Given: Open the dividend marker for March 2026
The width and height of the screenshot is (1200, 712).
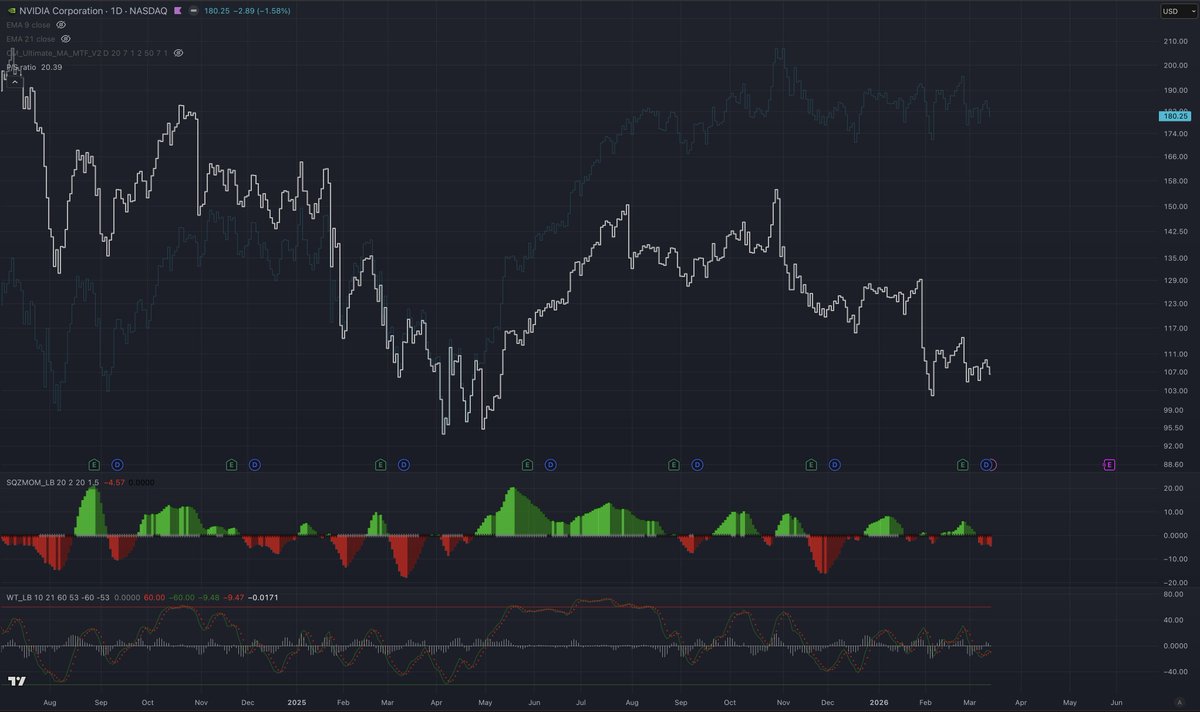Looking at the screenshot, I should click(986, 464).
